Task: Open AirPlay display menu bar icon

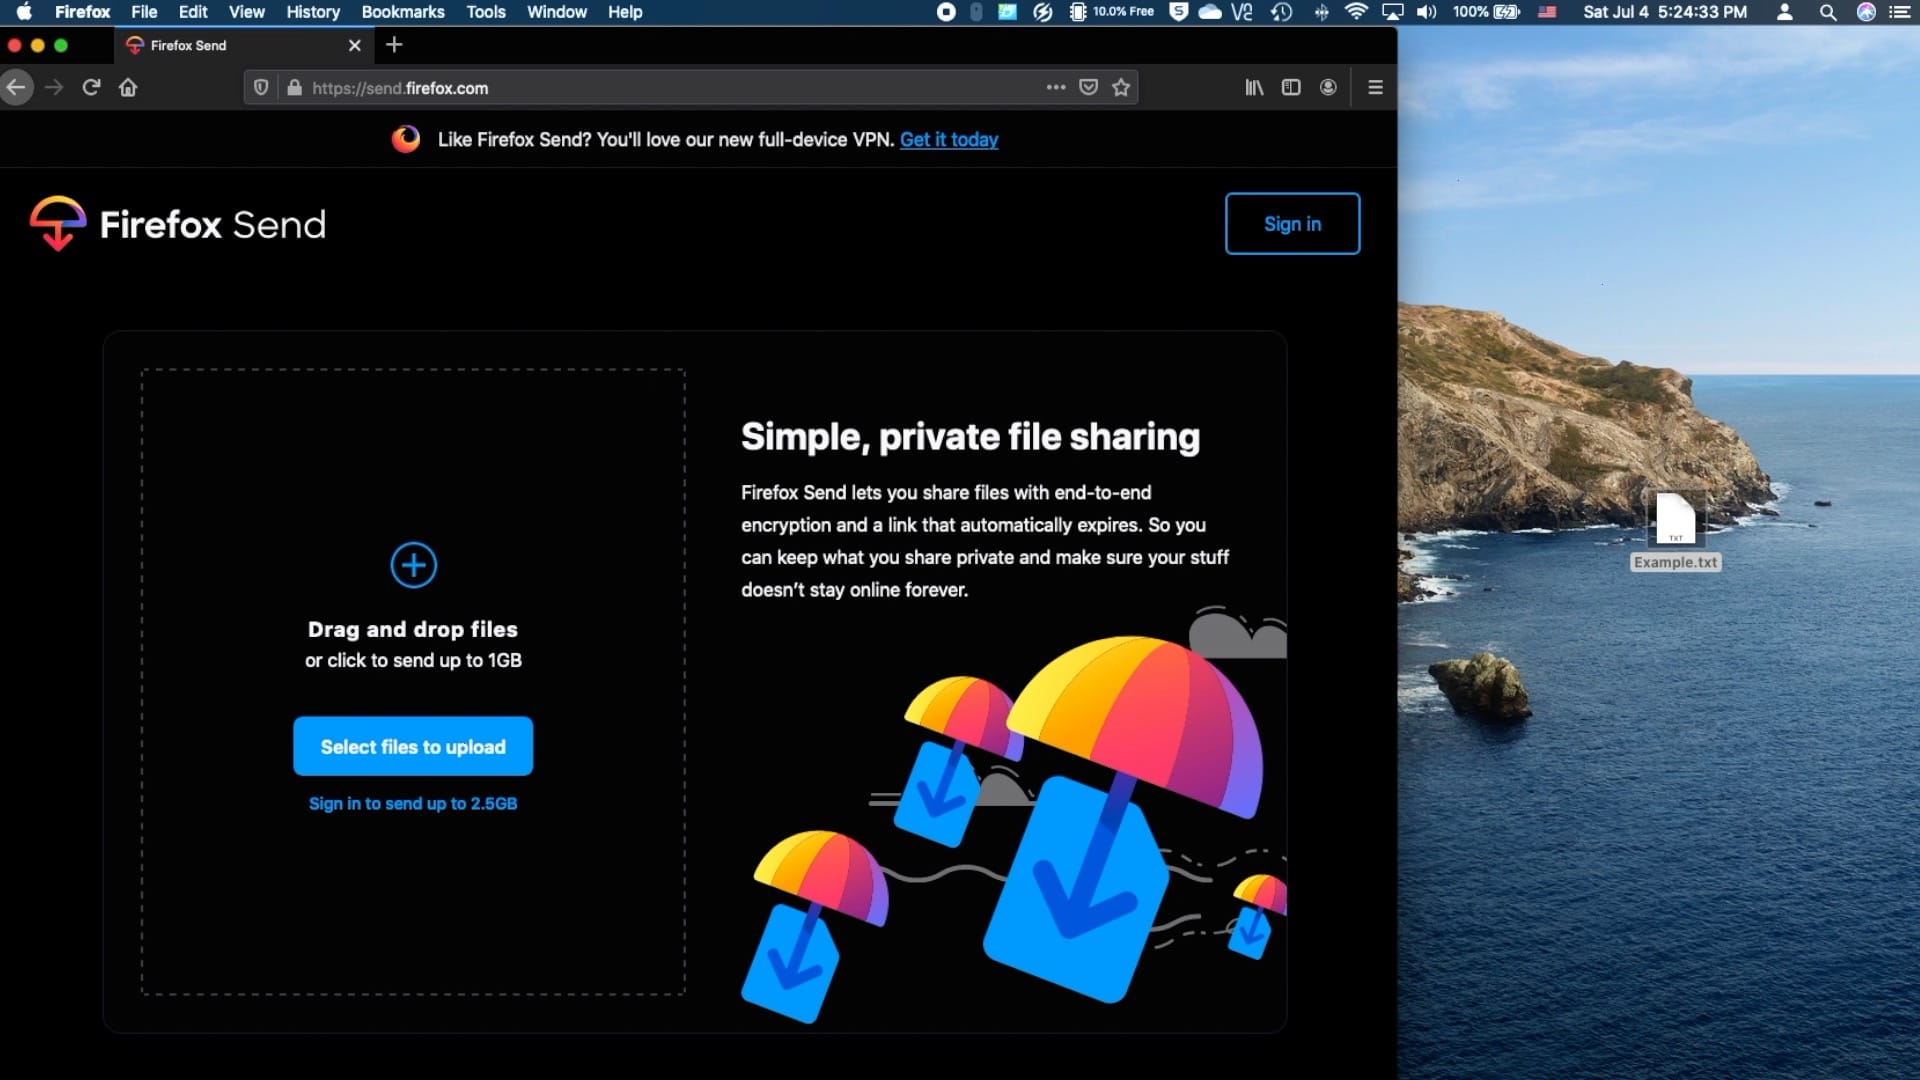Action: point(1392,12)
